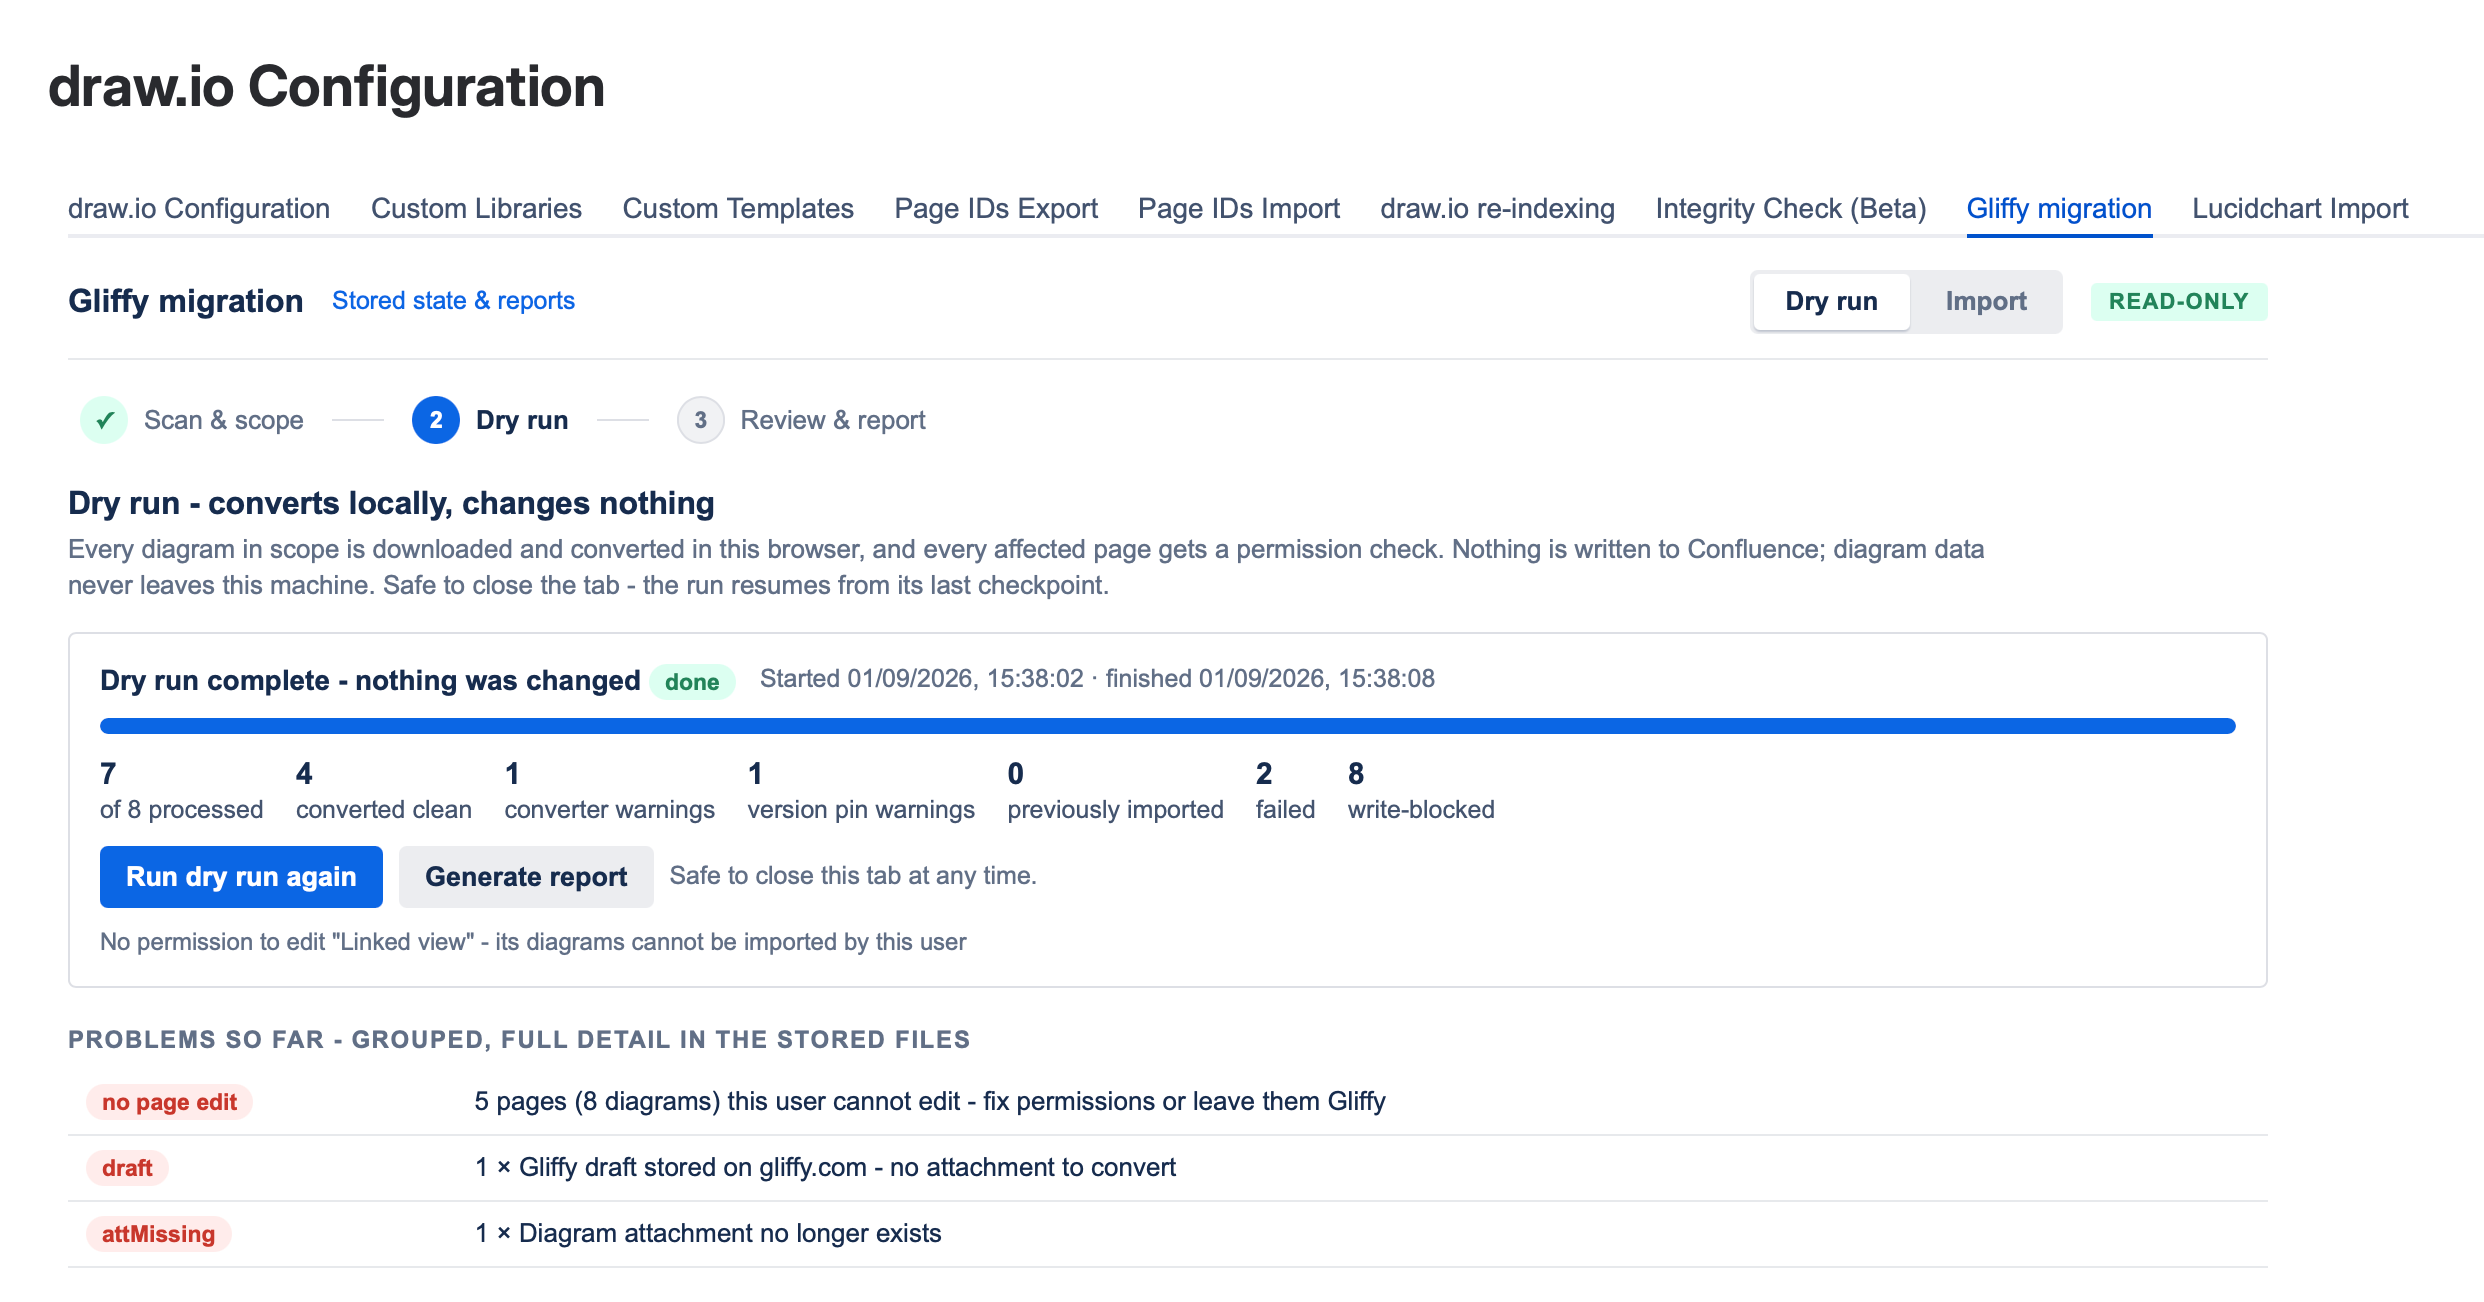The width and height of the screenshot is (2484, 1302).
Task: Select the Dry run step label
Action: point(522,420)
